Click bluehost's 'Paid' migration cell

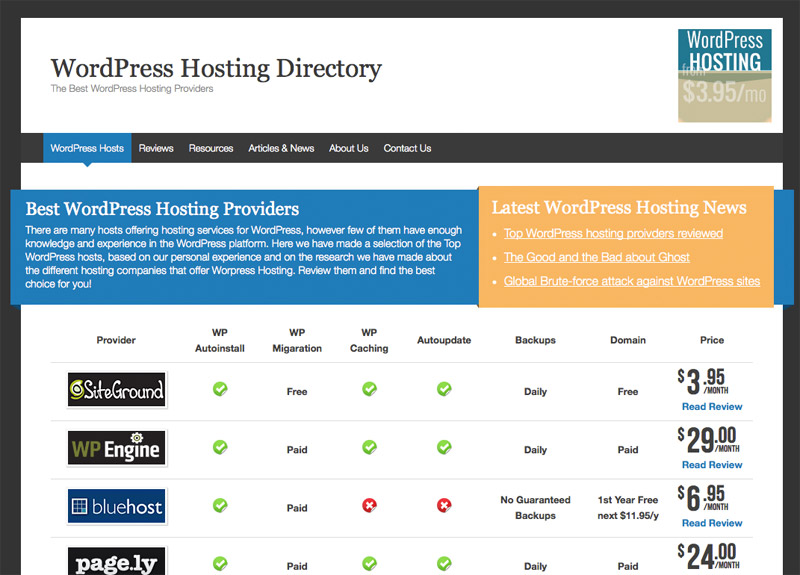tap(297, 508)
